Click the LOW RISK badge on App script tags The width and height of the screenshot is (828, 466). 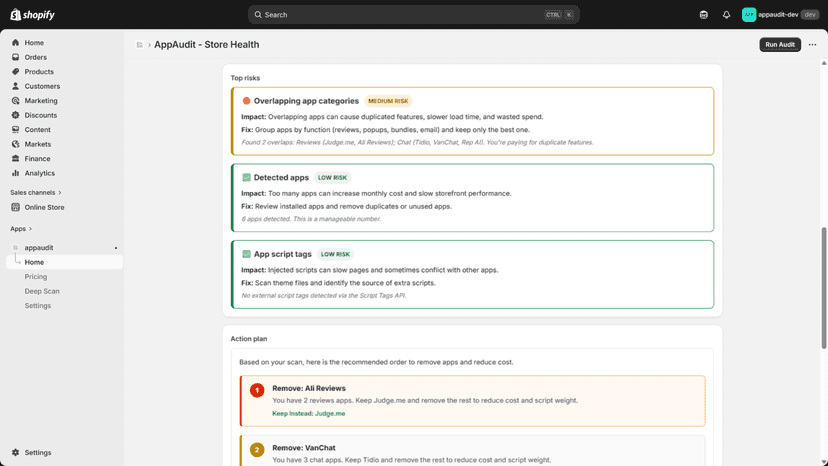coord(335,254)
